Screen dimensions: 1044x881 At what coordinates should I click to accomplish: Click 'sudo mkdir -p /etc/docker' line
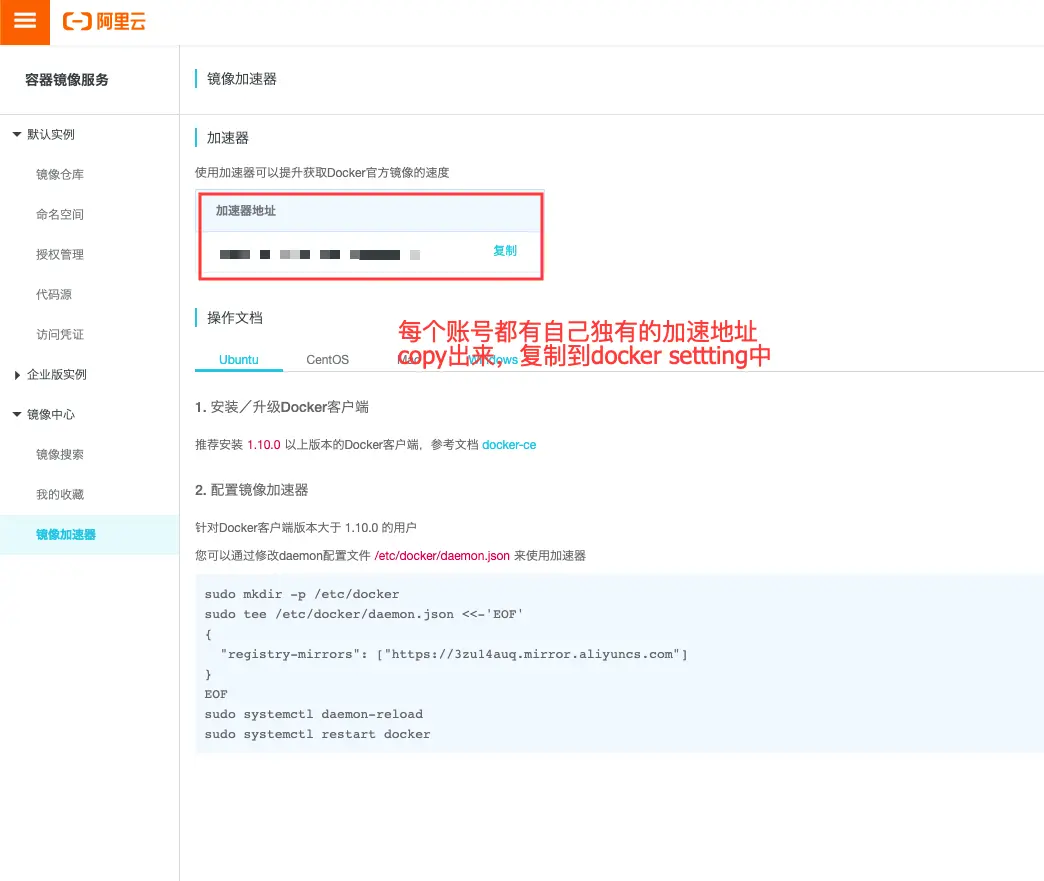302,594
